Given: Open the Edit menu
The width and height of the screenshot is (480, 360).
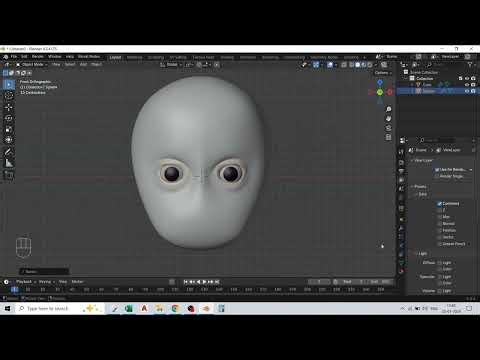Looking at the screenshot, I should point(24,57).
